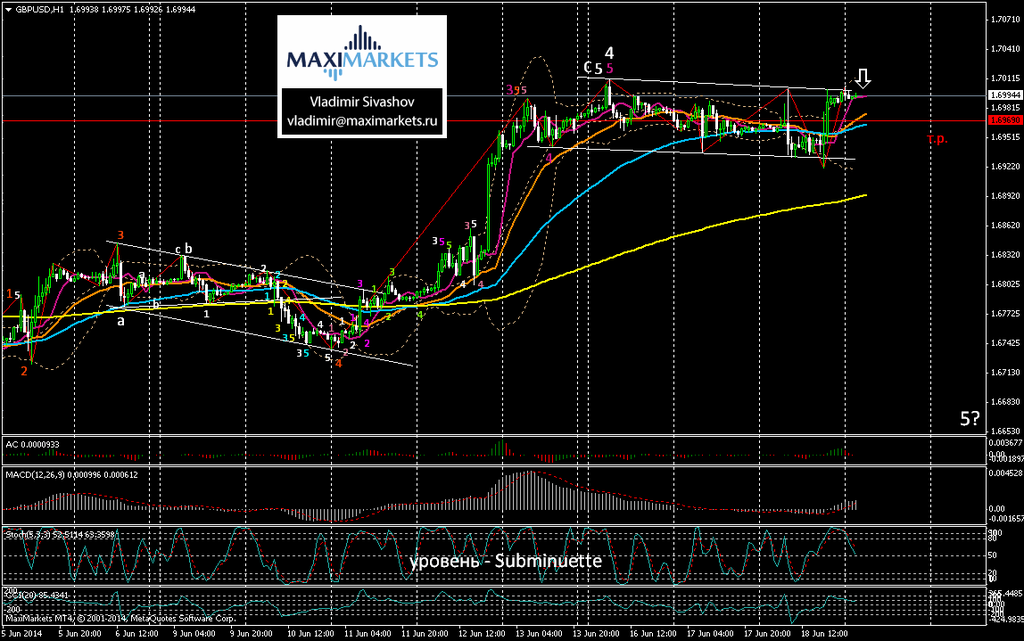Screen dimensions: 1024x641
Task: Click the current price tag 1.69944
Action: (x=1004, y=95)
